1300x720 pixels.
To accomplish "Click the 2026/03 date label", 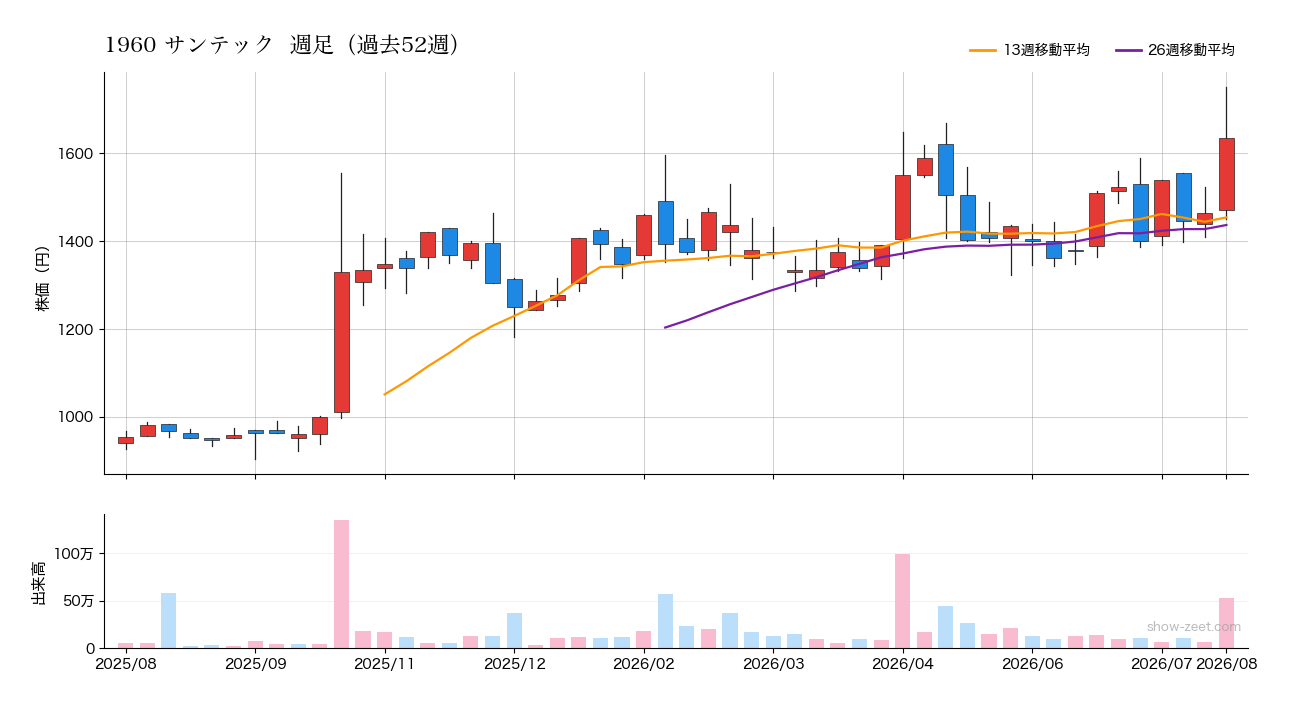I will coord(773,664).
